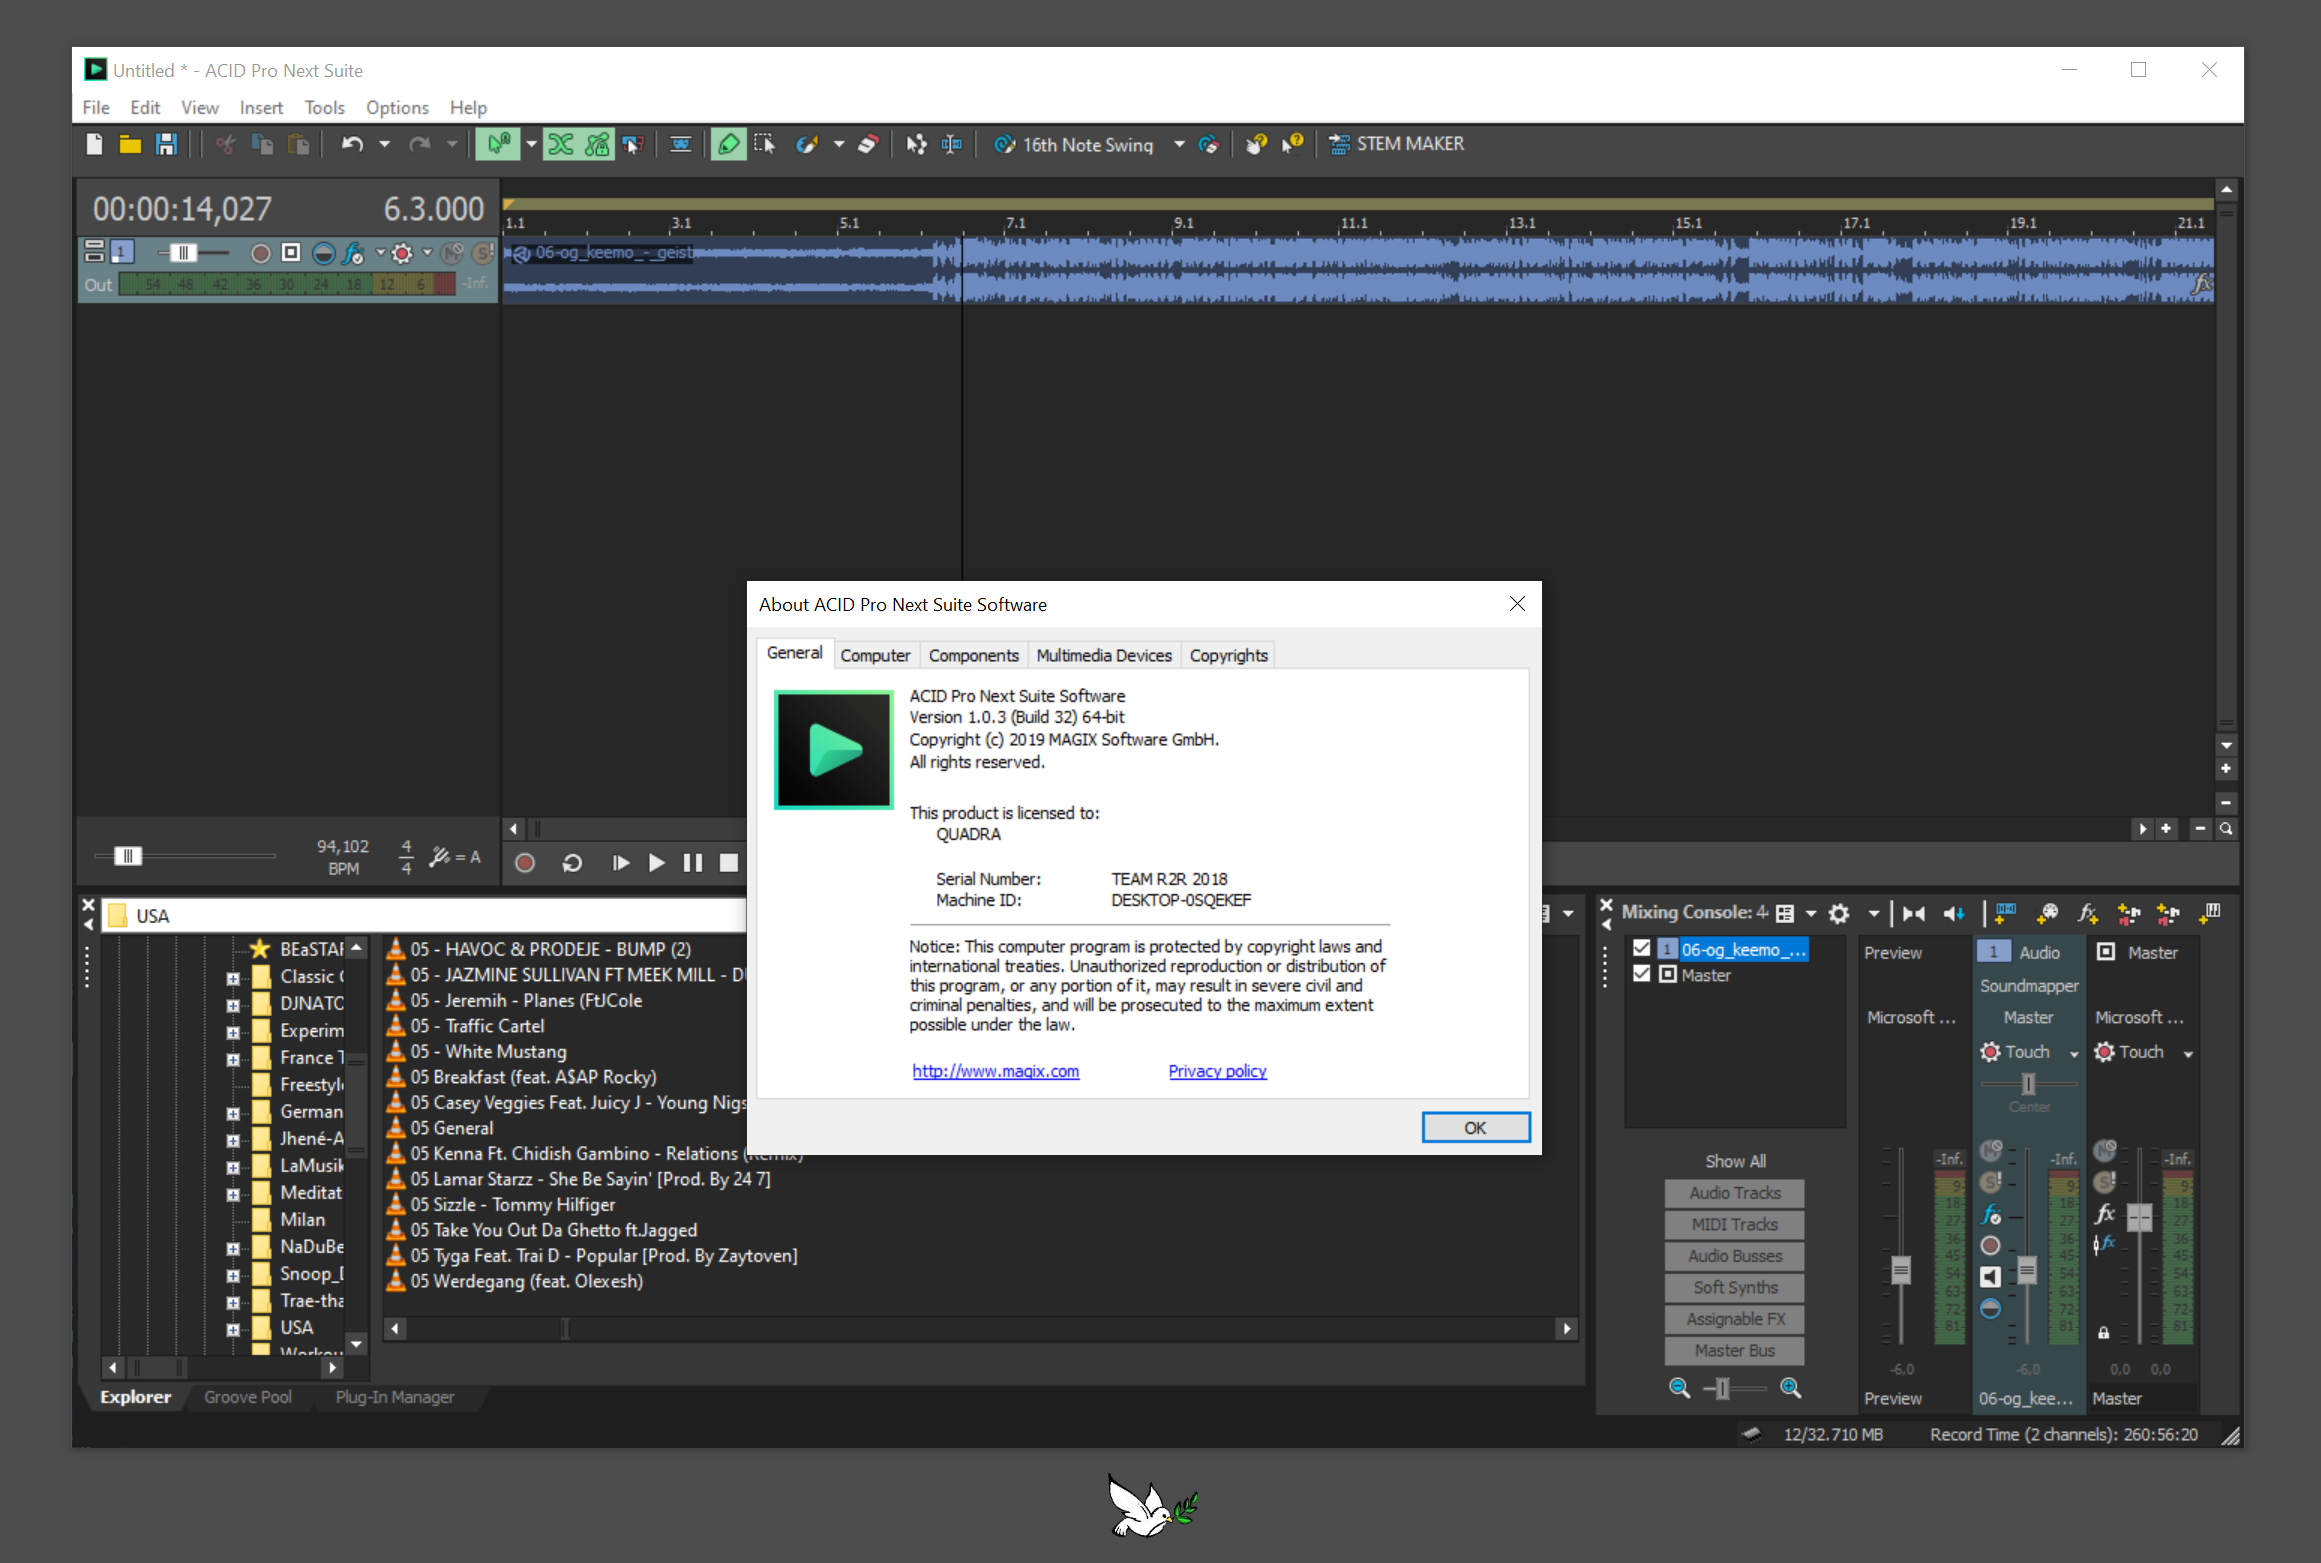The width and height of the screenshot is (2321, 1563).
Task: Click the MIDI Tracks filter button
Action: [x=1734, y=1224]
